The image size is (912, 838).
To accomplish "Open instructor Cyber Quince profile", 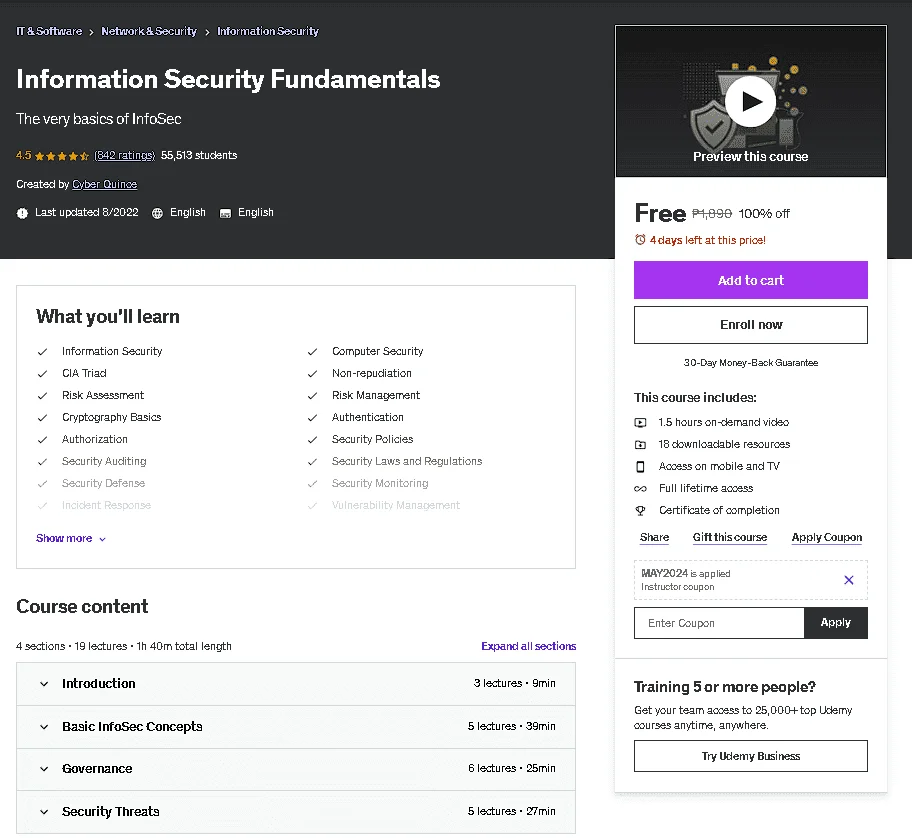I will [105, 184].
